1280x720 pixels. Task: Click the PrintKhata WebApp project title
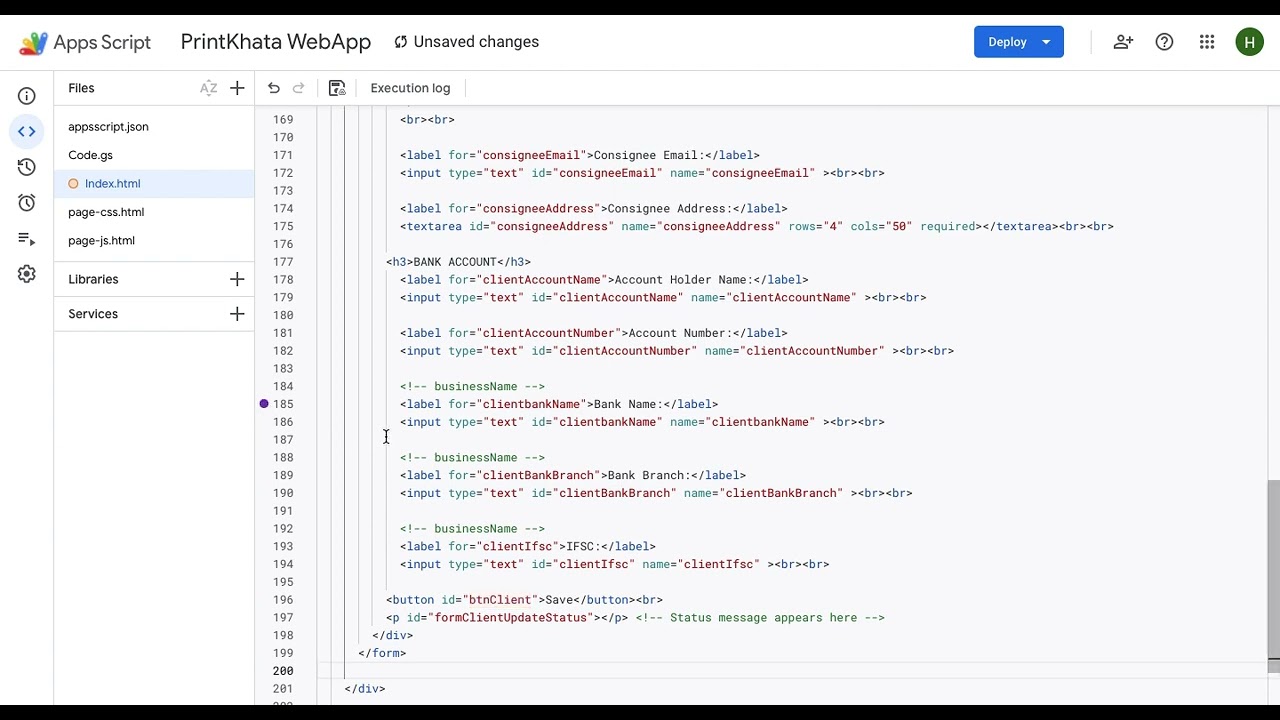pyautogui.click(x=276, y=42)
